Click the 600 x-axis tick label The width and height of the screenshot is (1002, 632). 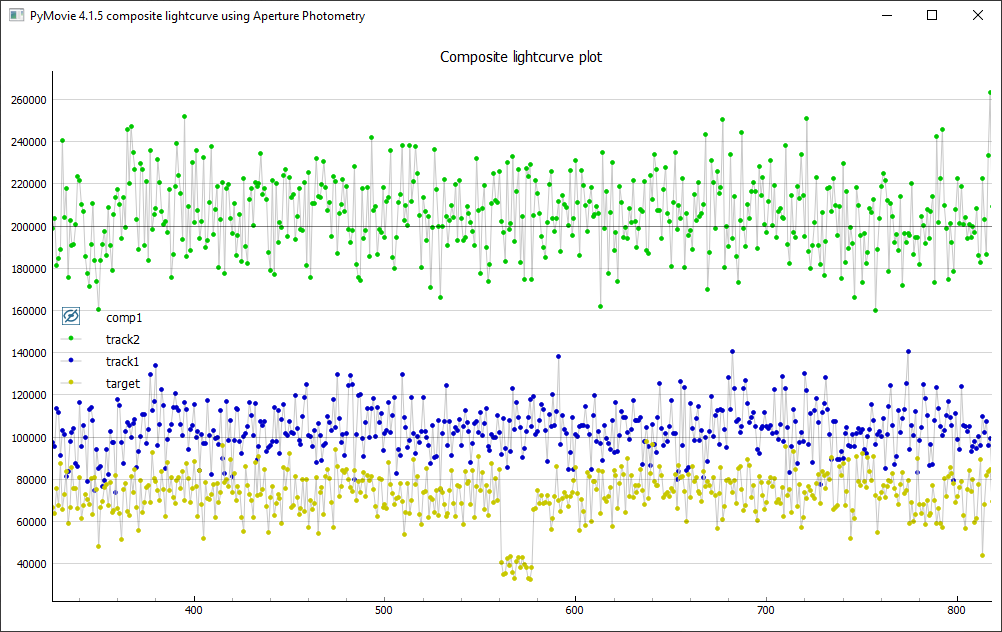pyautogui.click(x=575, y=610)
